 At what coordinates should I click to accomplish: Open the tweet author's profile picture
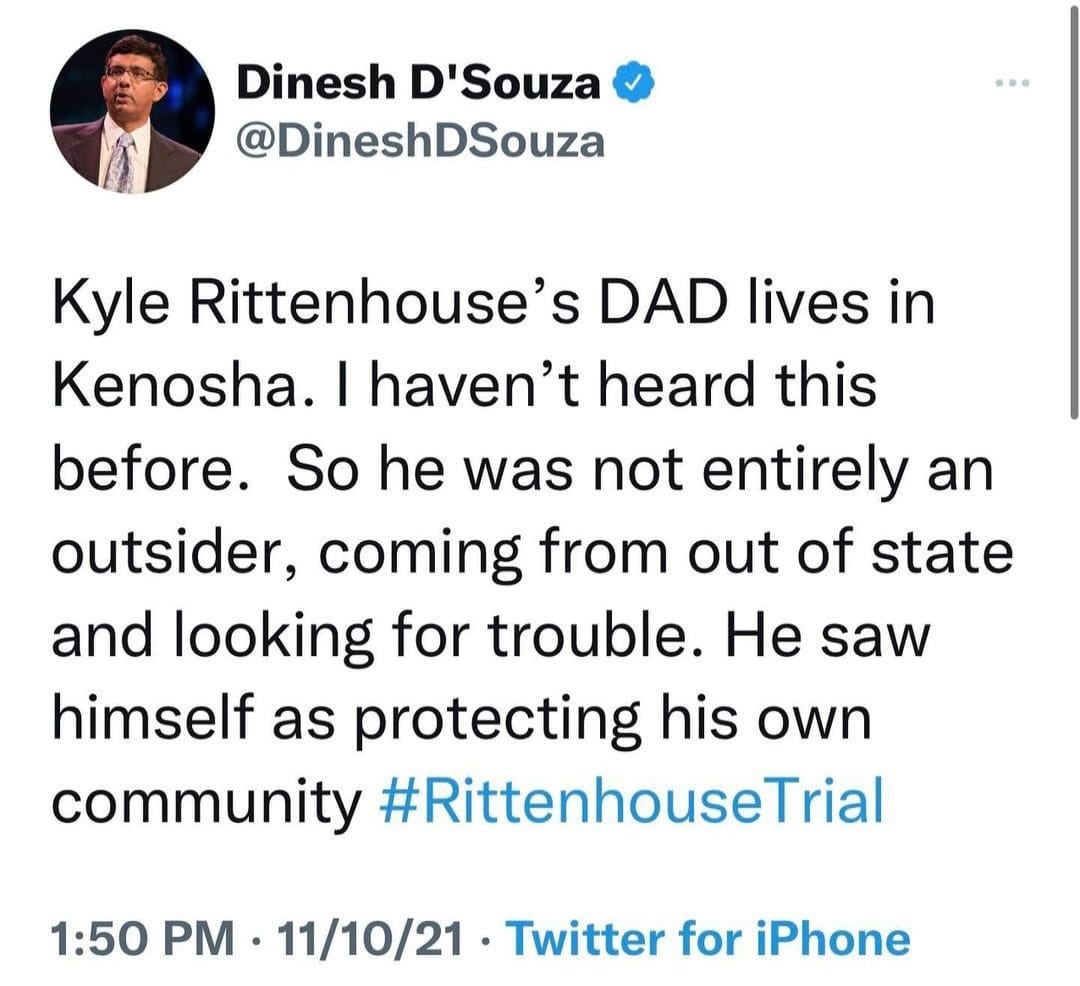[133, 111]
